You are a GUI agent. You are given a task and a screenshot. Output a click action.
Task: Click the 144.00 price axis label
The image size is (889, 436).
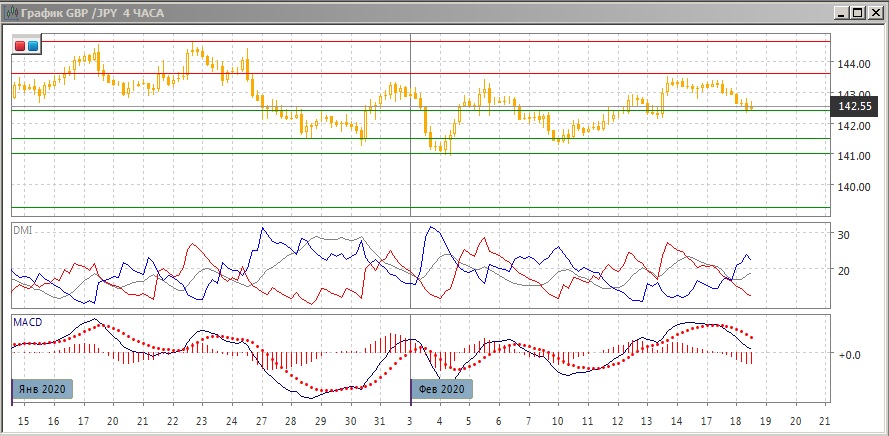854,64
